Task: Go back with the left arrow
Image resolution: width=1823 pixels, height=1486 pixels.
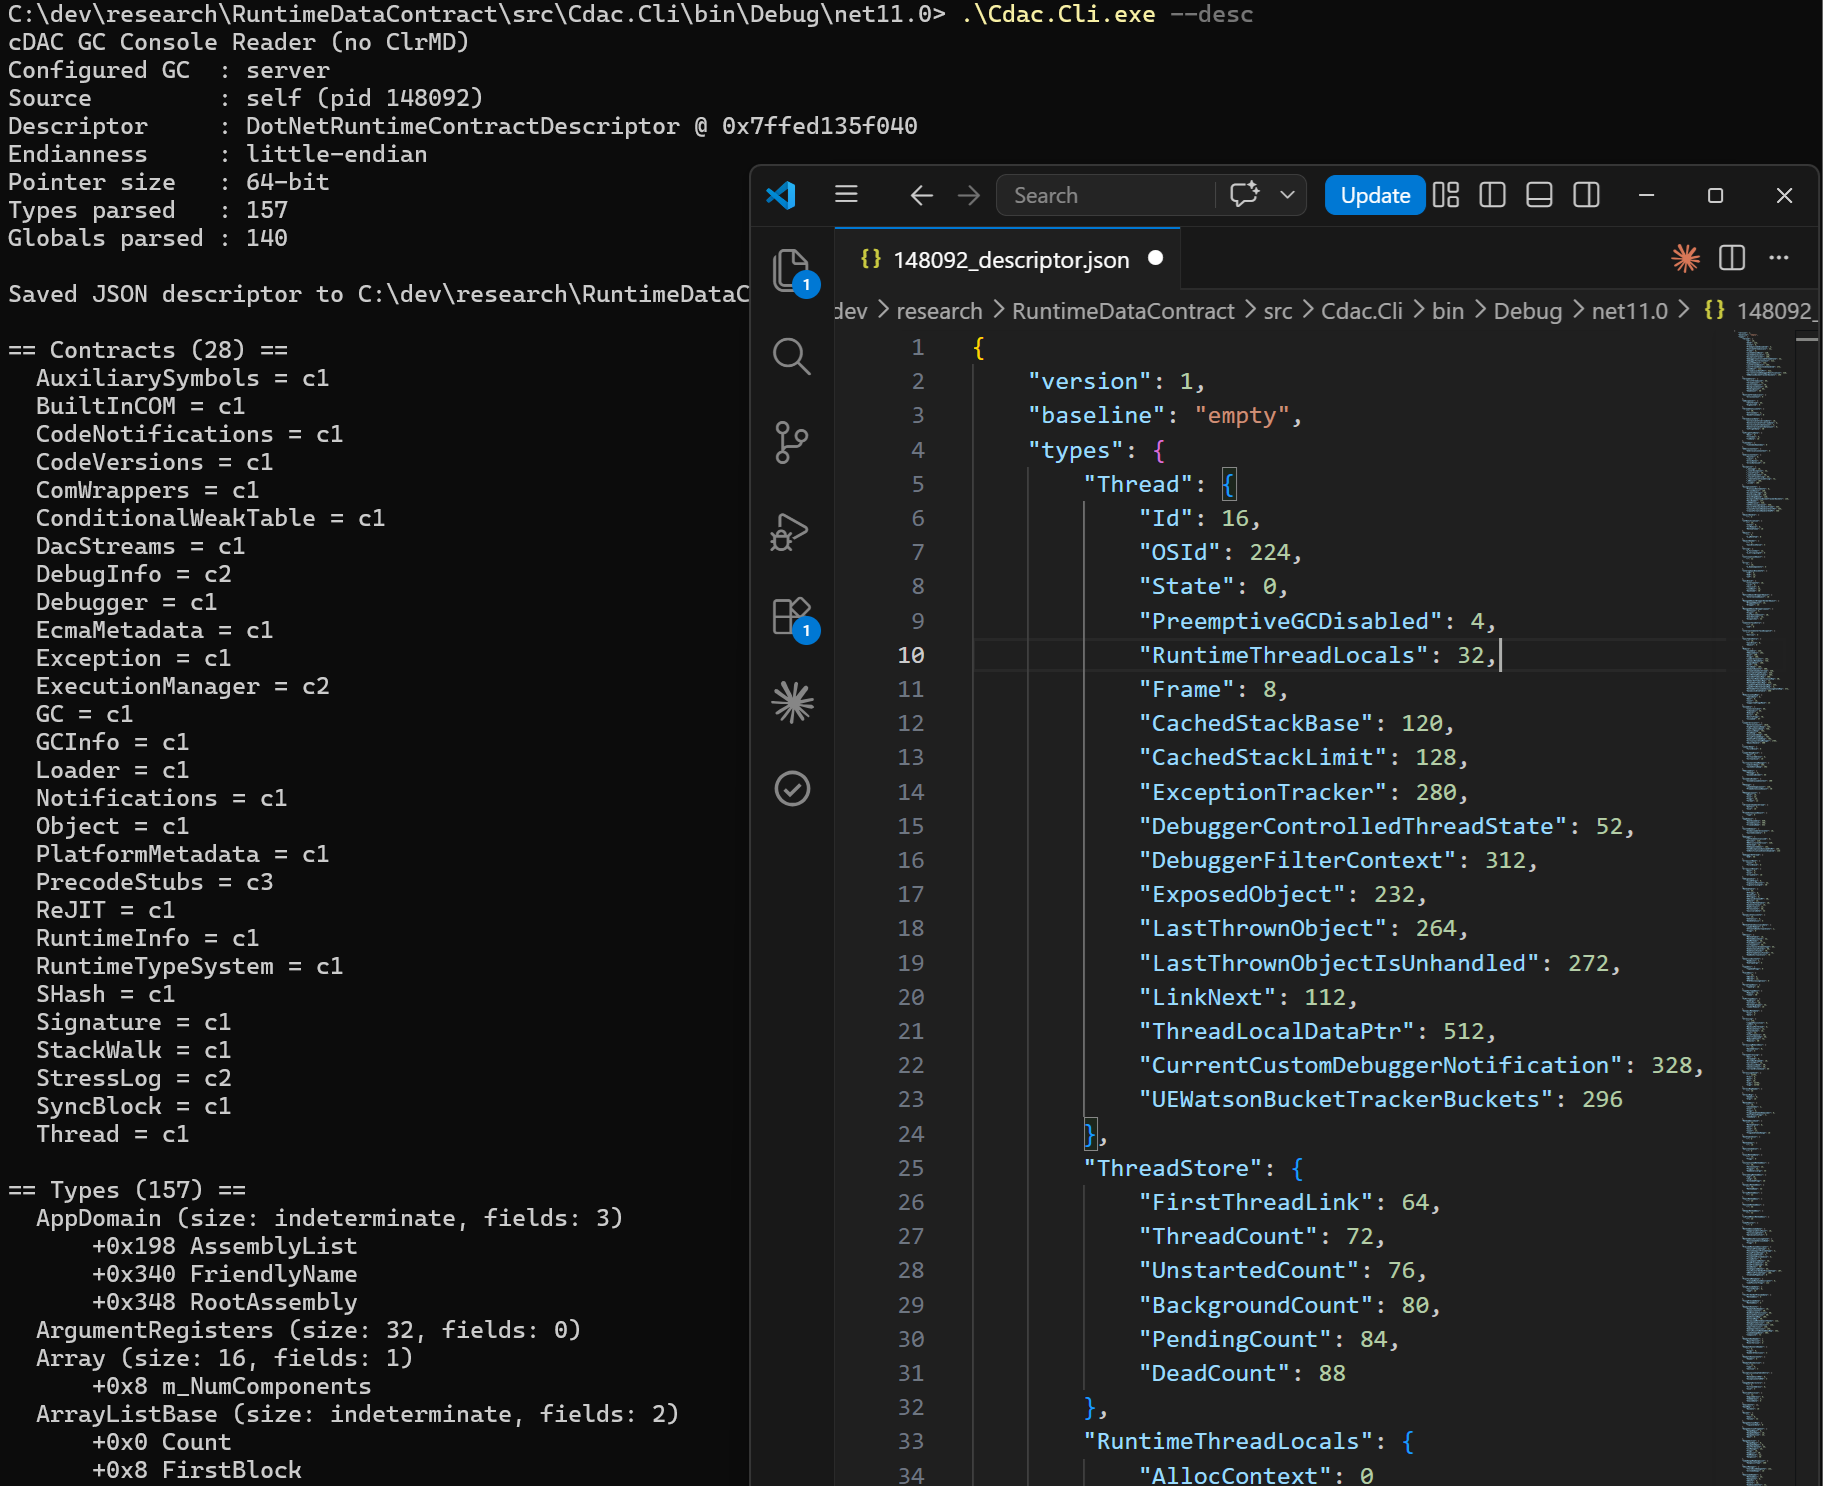Action: point(921,195)
